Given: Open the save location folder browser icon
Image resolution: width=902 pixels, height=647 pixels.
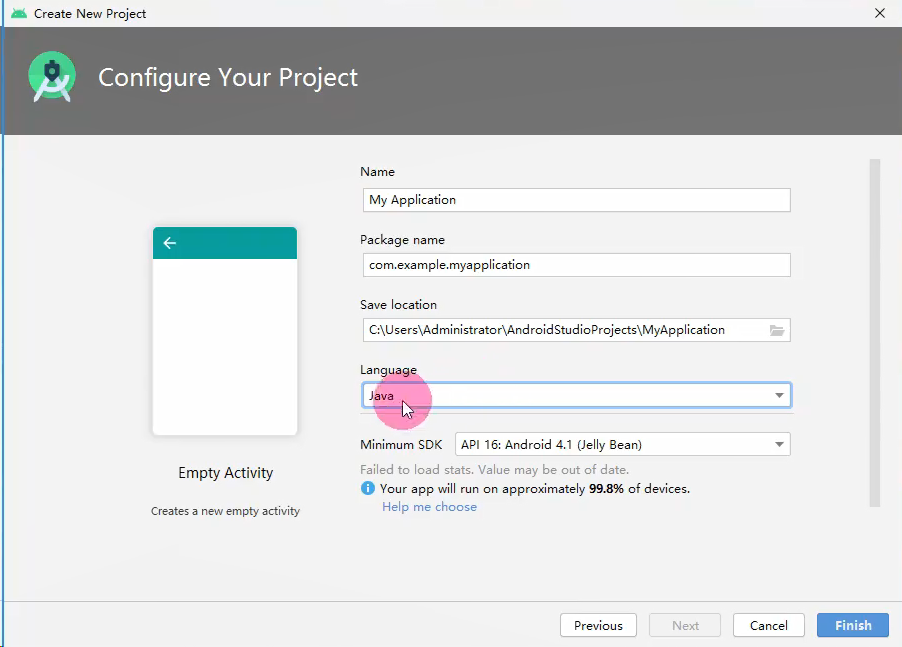Looking at the screenshot, I should 777,330.
